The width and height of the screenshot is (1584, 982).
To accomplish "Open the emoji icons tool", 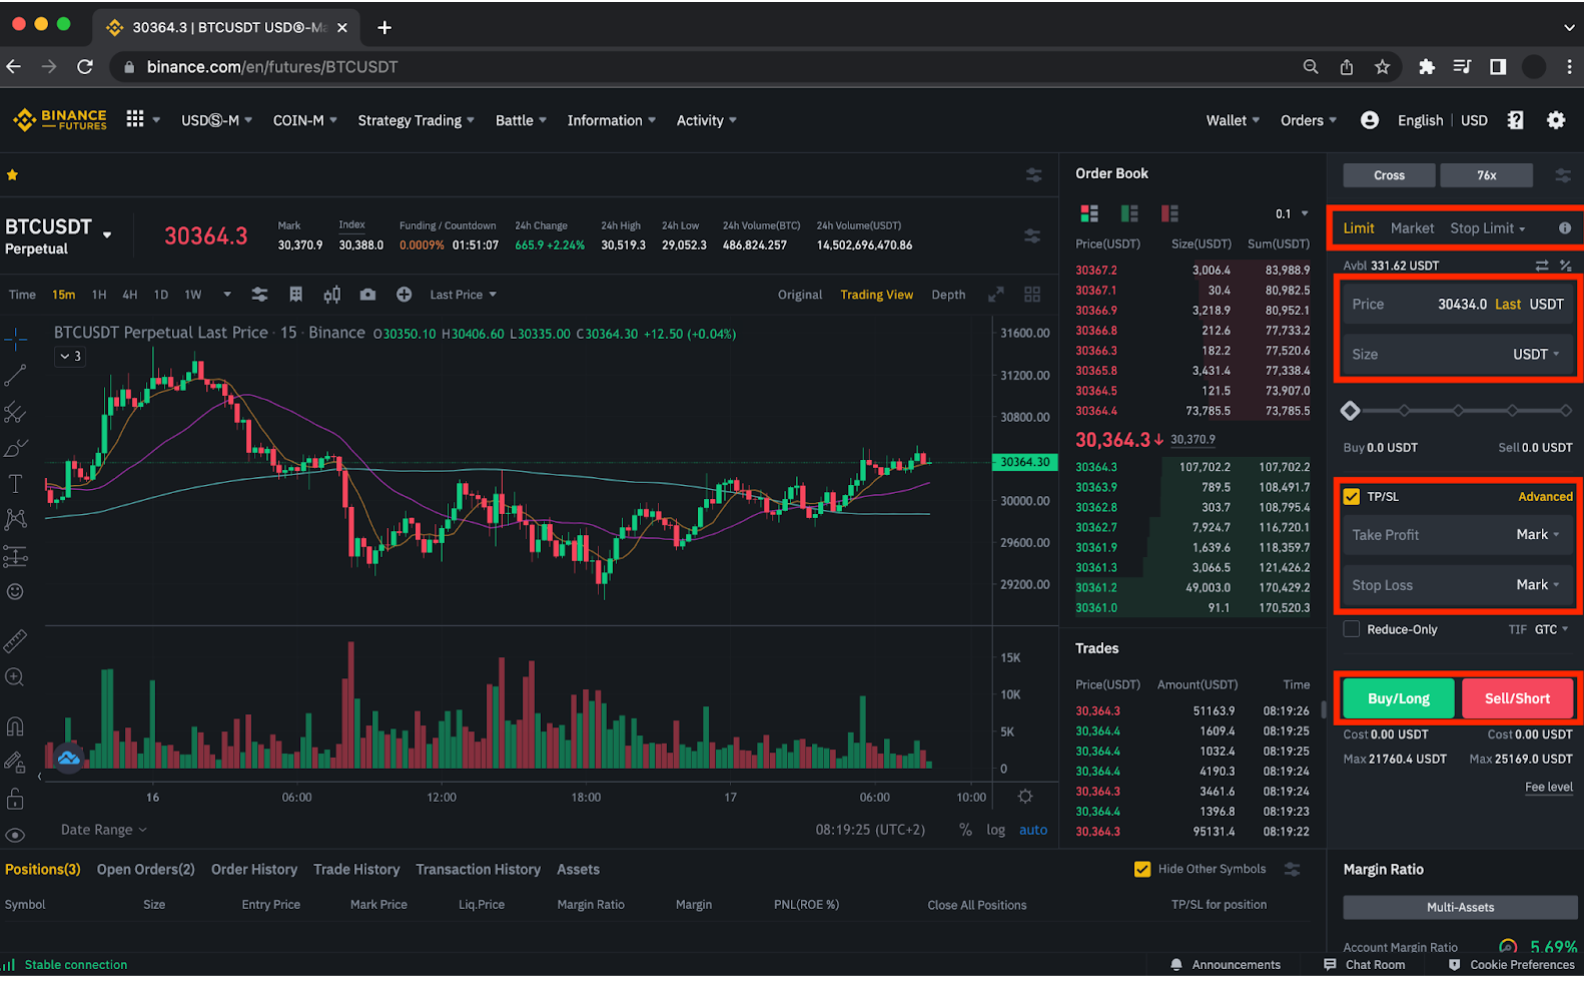I will click(x=15, y=591).
